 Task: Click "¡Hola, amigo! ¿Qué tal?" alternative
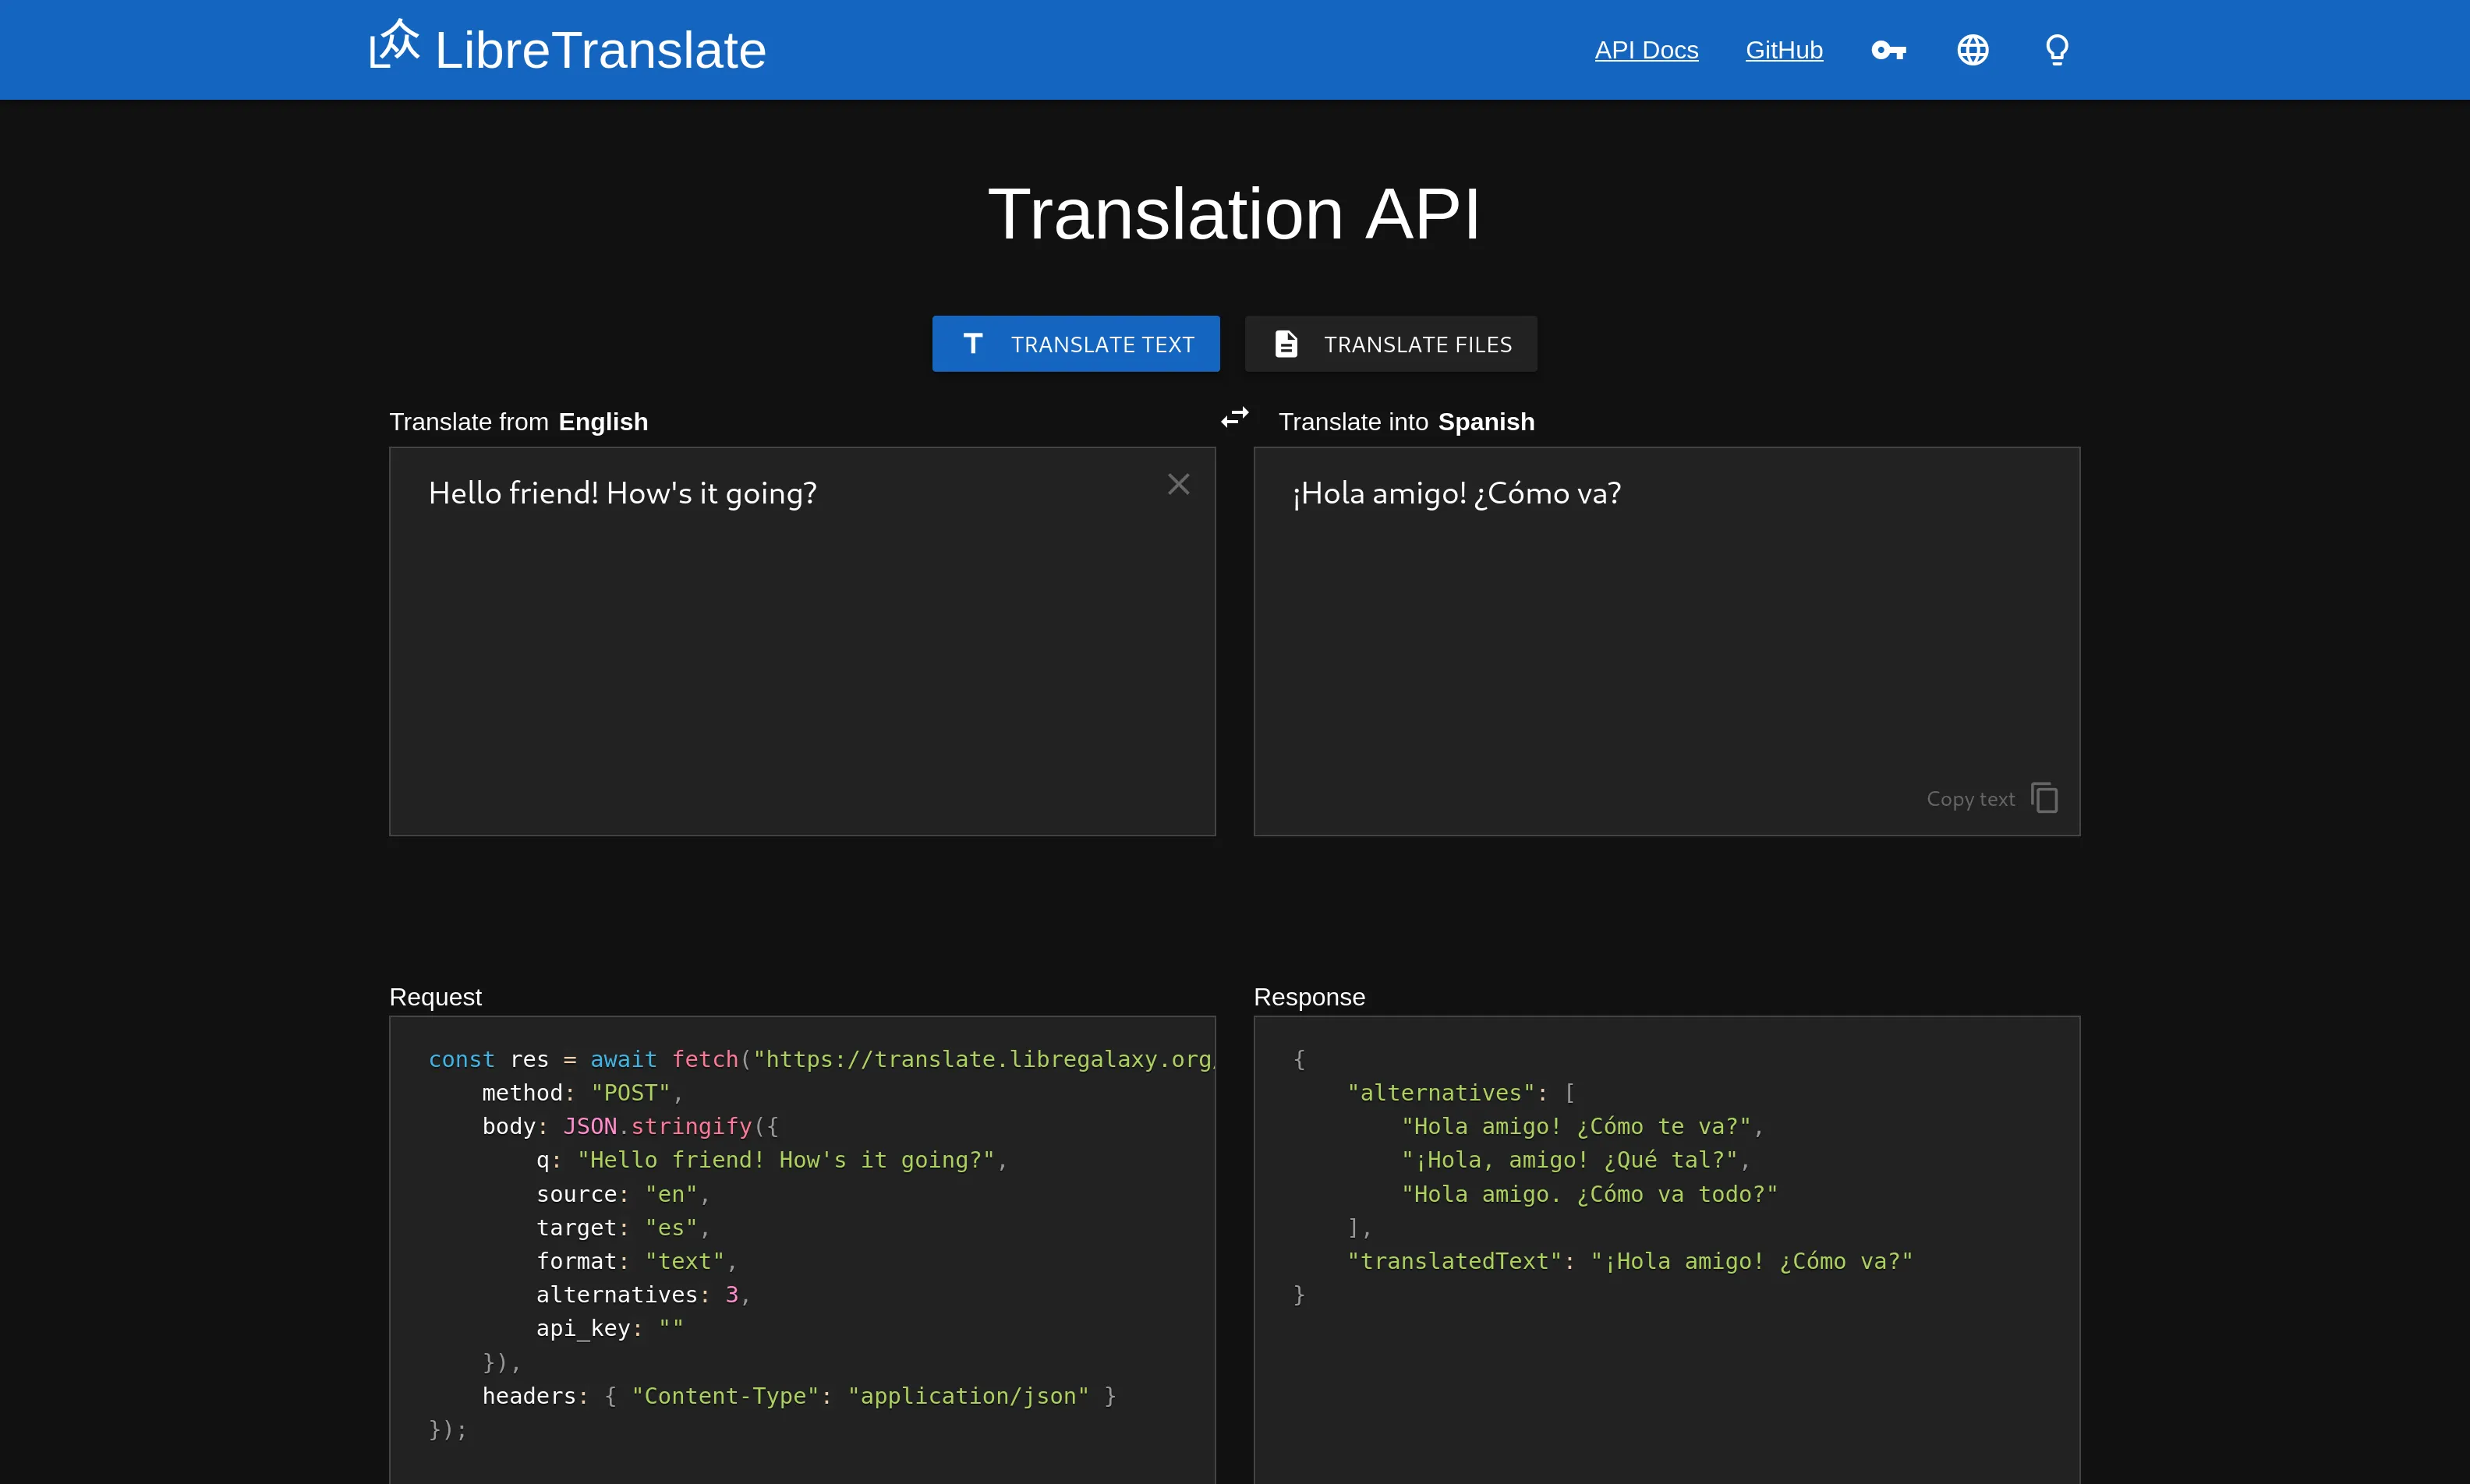click(1576, 1160)
